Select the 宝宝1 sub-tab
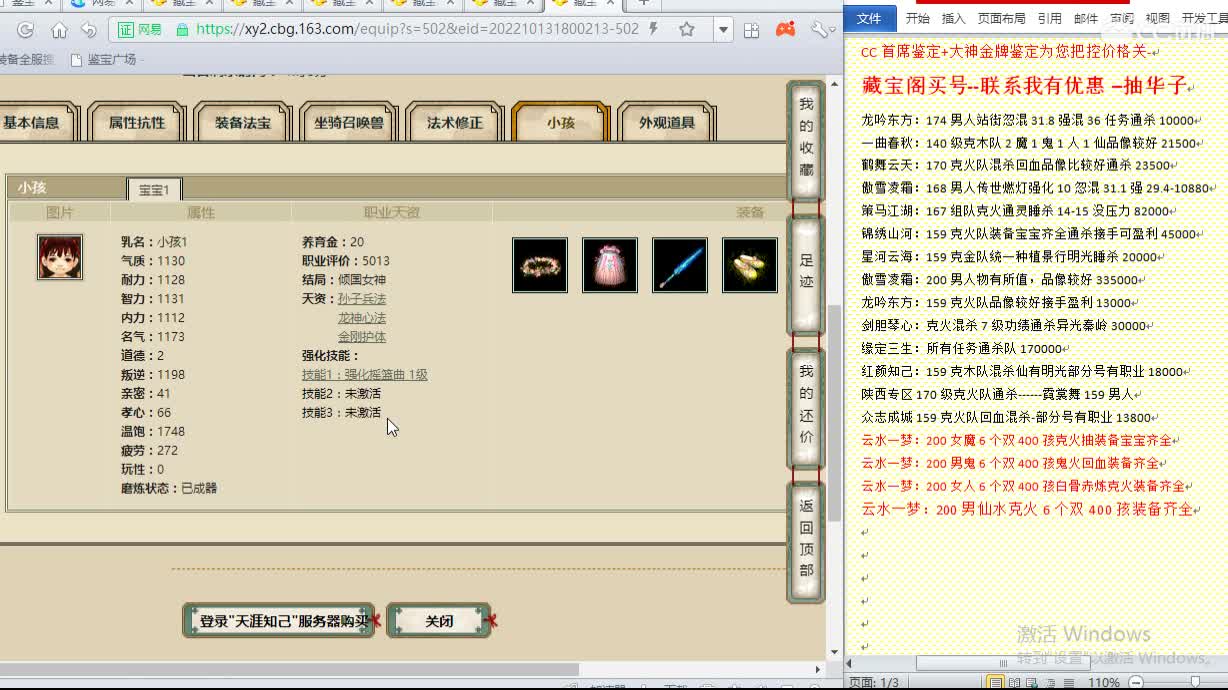 tap(154, 189)
